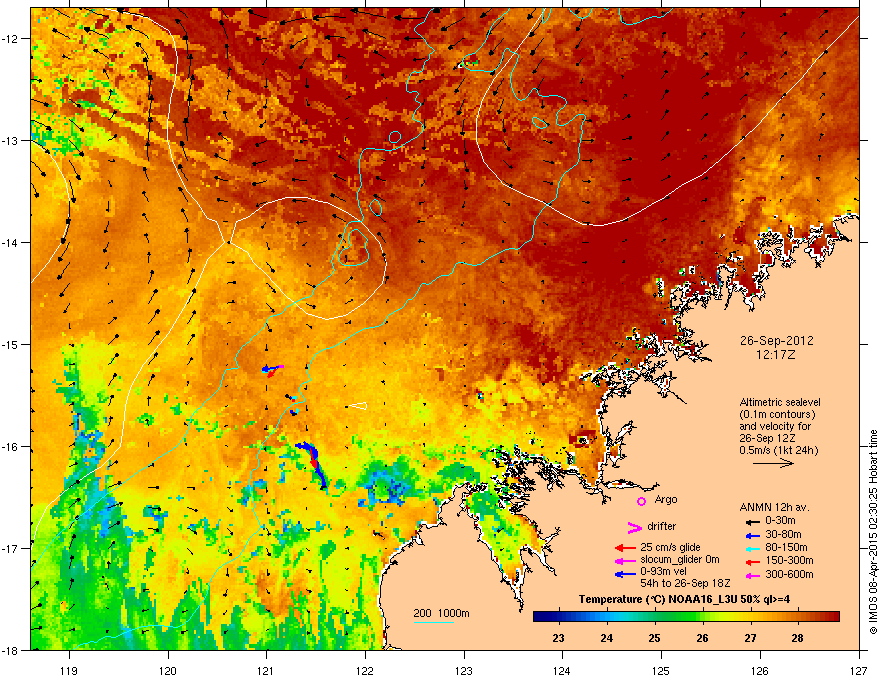Click the '0-93m vel' label

[x=663, y=572]
